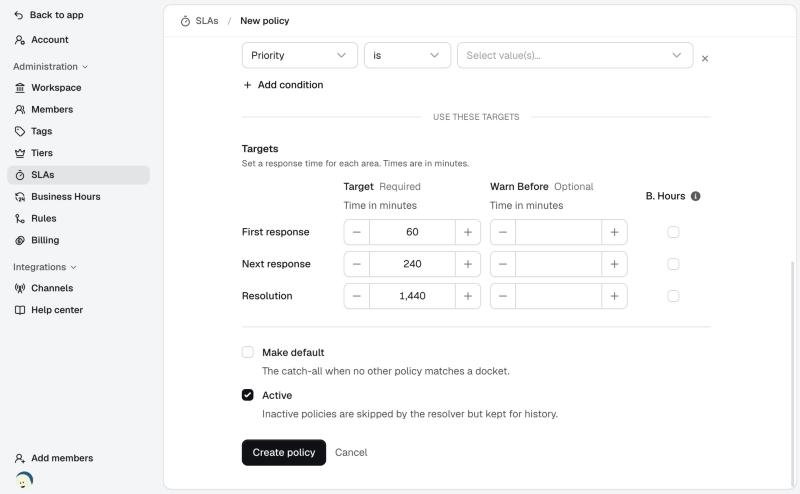
Task: Check the Make default checkbox
Action: (x=247, y=352)
